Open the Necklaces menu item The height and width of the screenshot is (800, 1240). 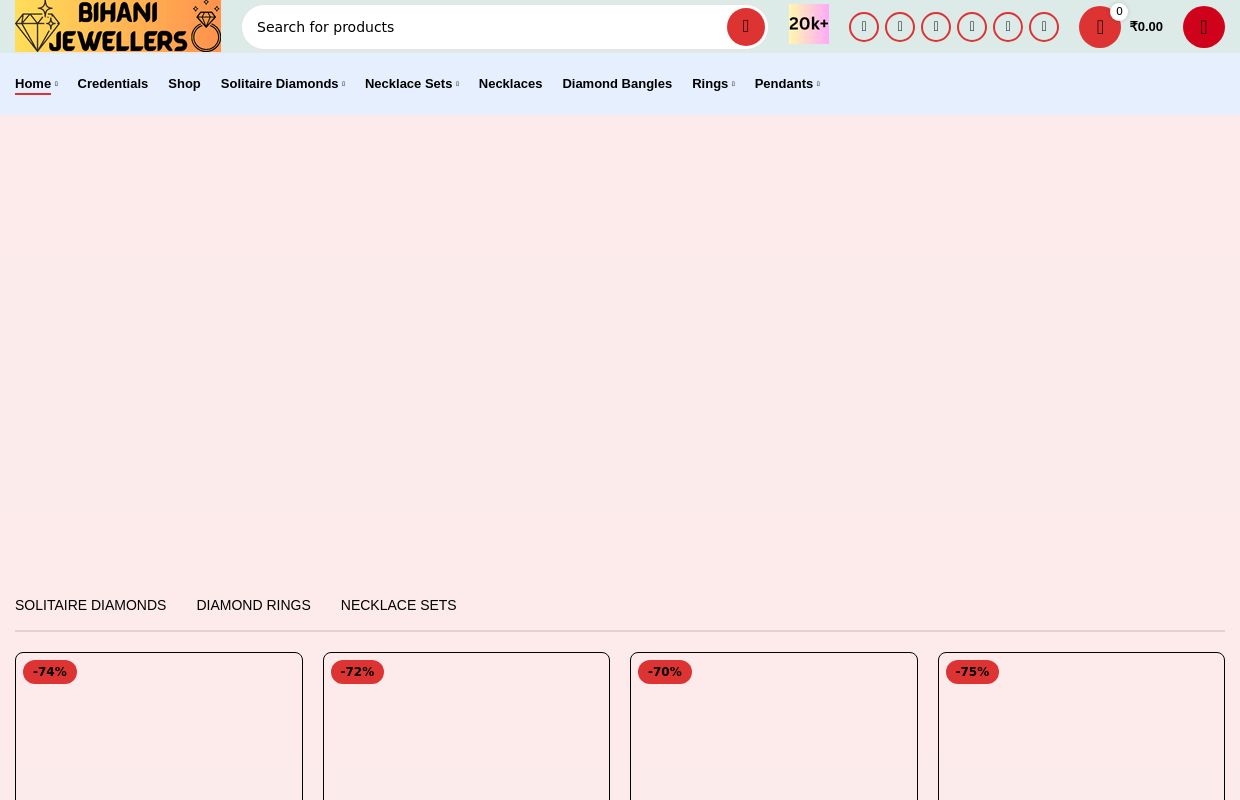(x=510, y=84)
